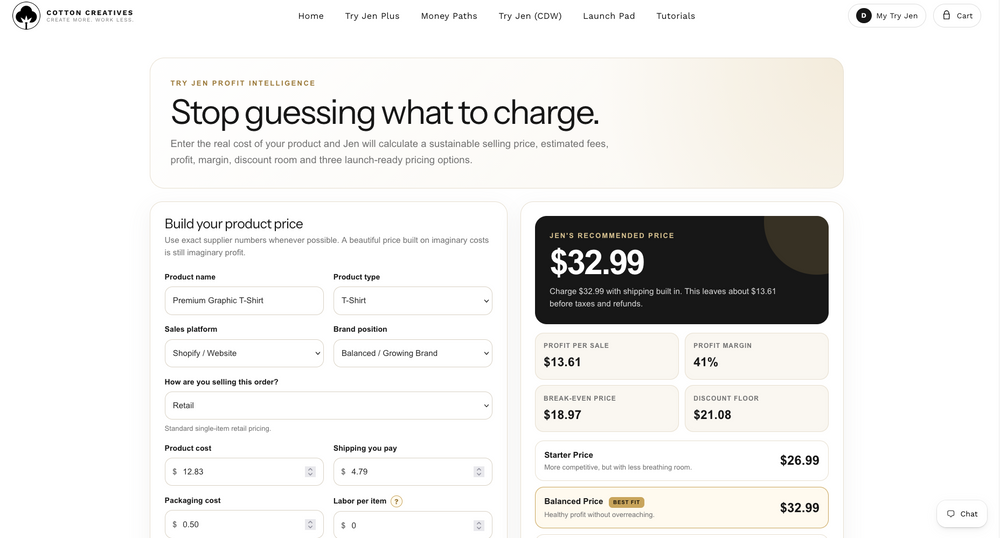Click the My Try Jen button
The width and height of the screenshot is (1000, 538).
tap(886, 16)
